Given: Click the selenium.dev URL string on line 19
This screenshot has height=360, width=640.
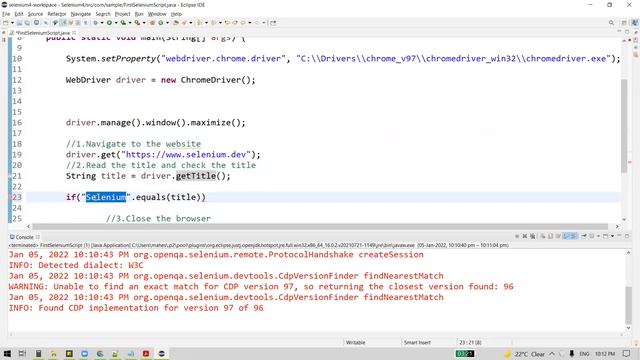Looking at the screenshot, I should (186, 155).
